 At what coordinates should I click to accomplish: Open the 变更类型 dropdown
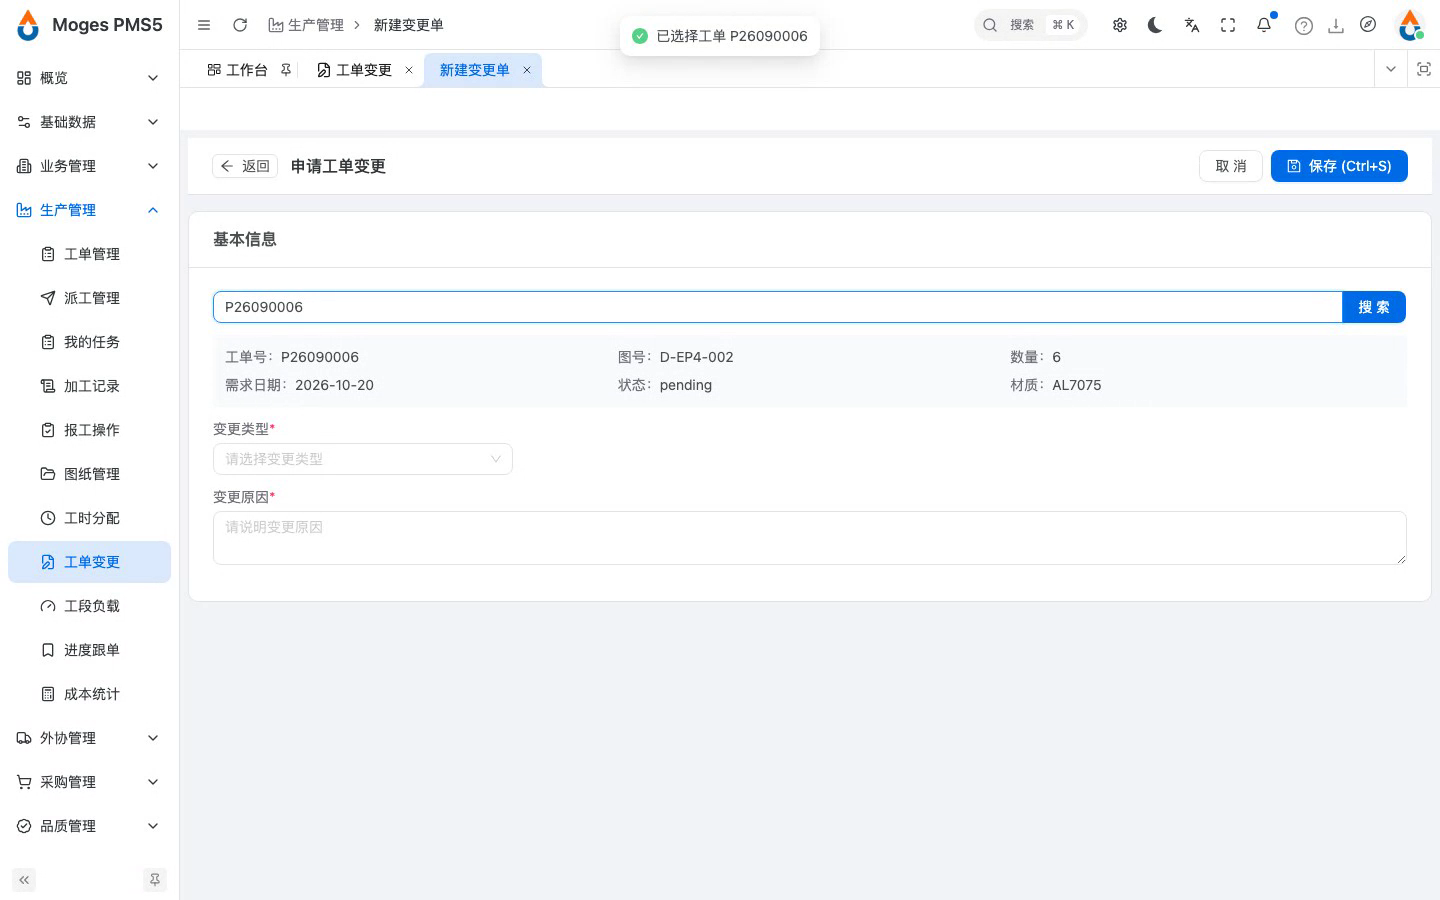pyautogui.click(x=363, y=459)
